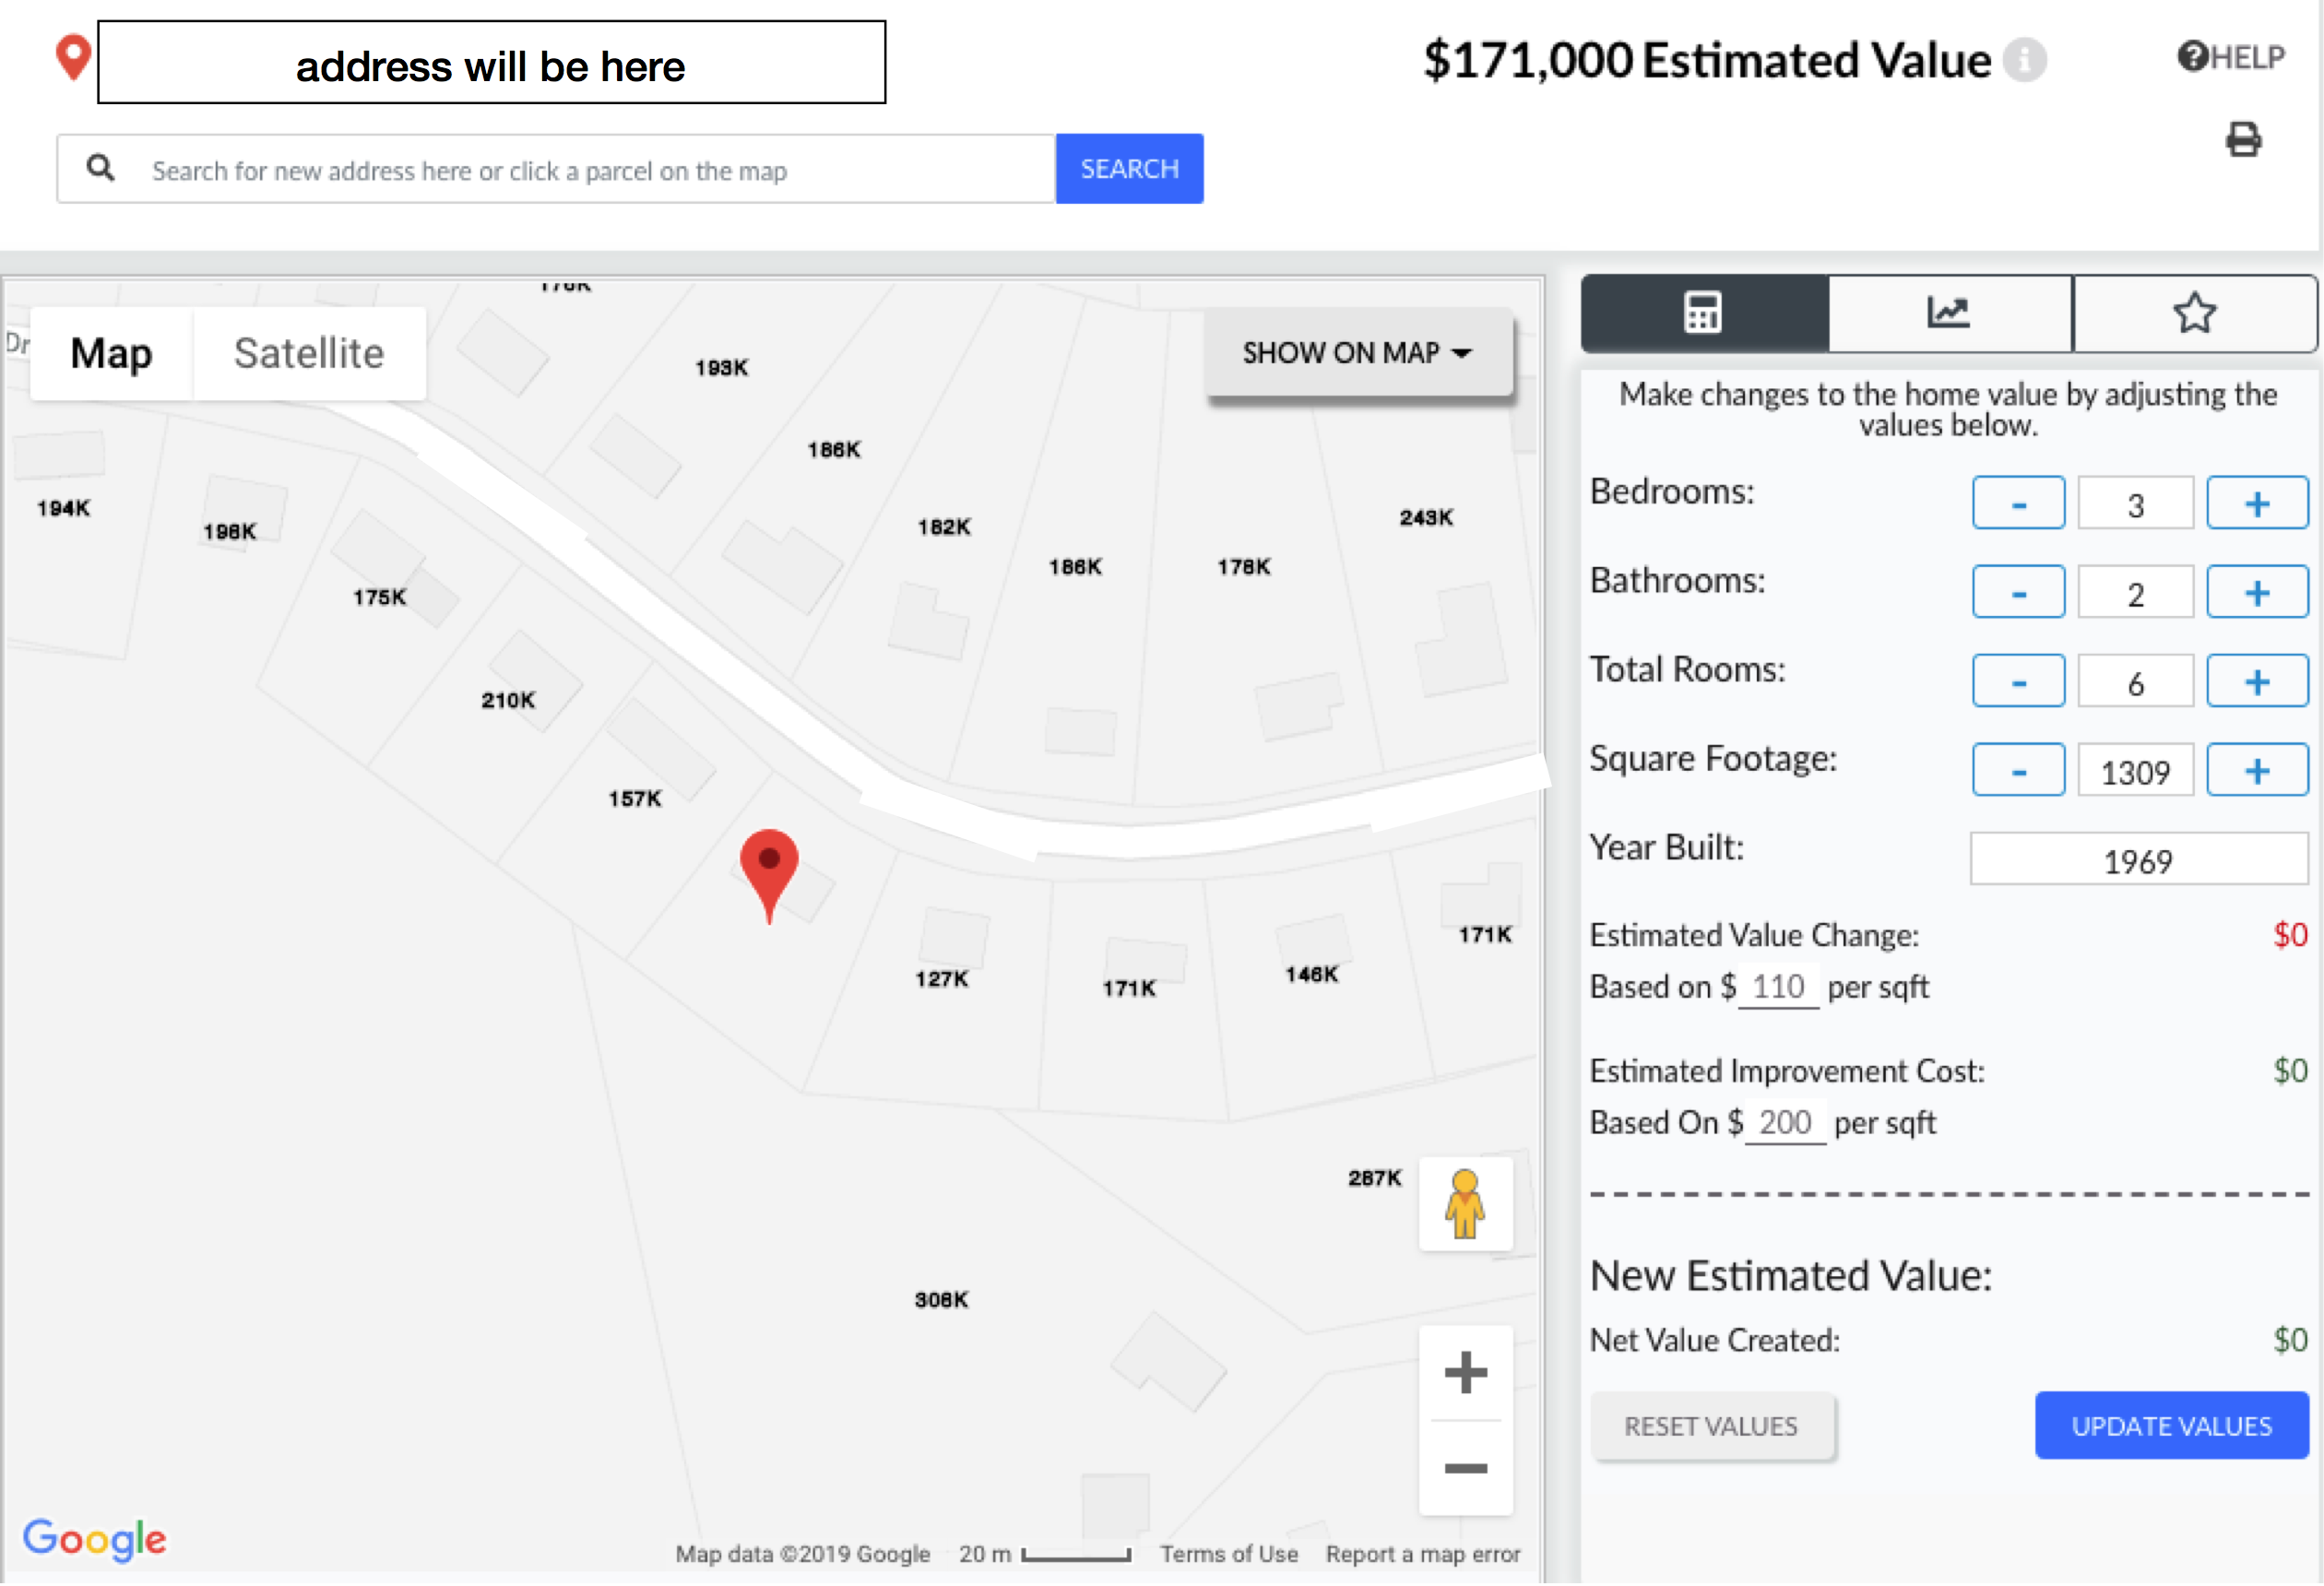This screenshot has height=1586, width=2324.
Task: Click the Square Footage value field
Action: (x=2136, y=771)
